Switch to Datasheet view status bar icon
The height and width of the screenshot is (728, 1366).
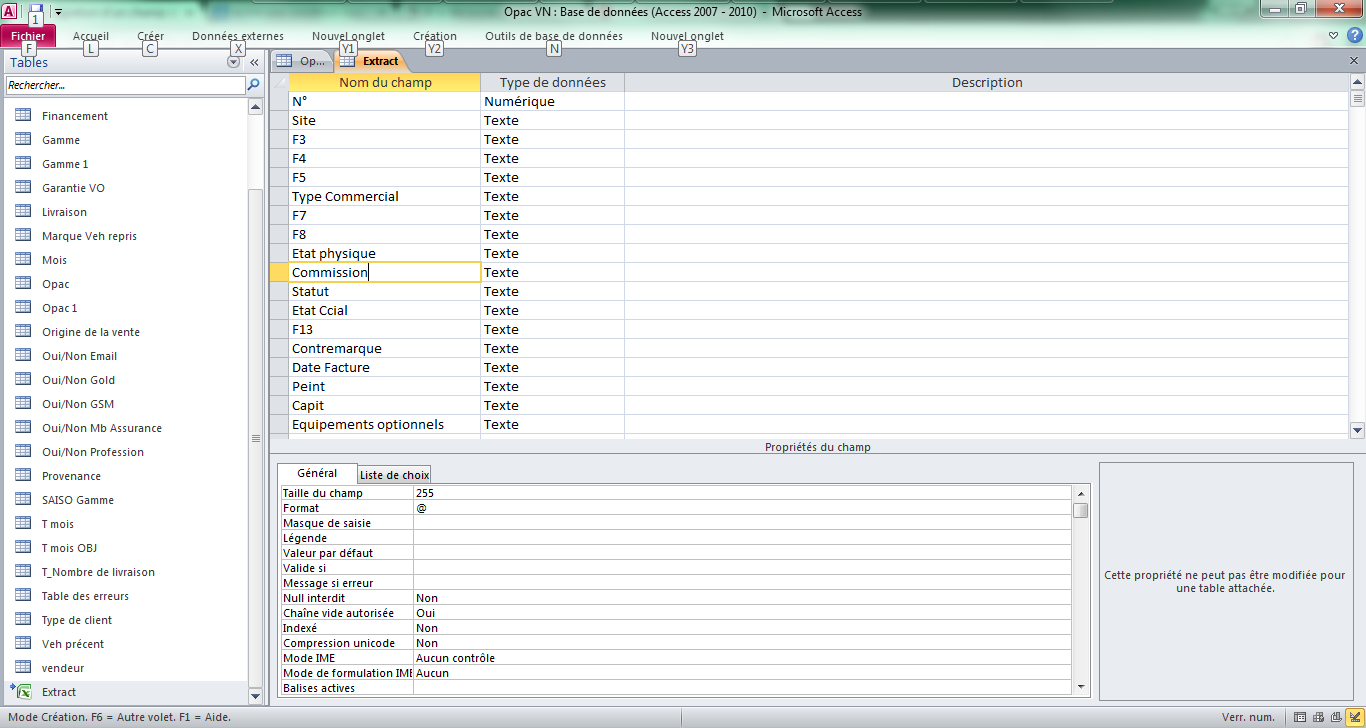pyautogui.click(x=1300, y=717)
